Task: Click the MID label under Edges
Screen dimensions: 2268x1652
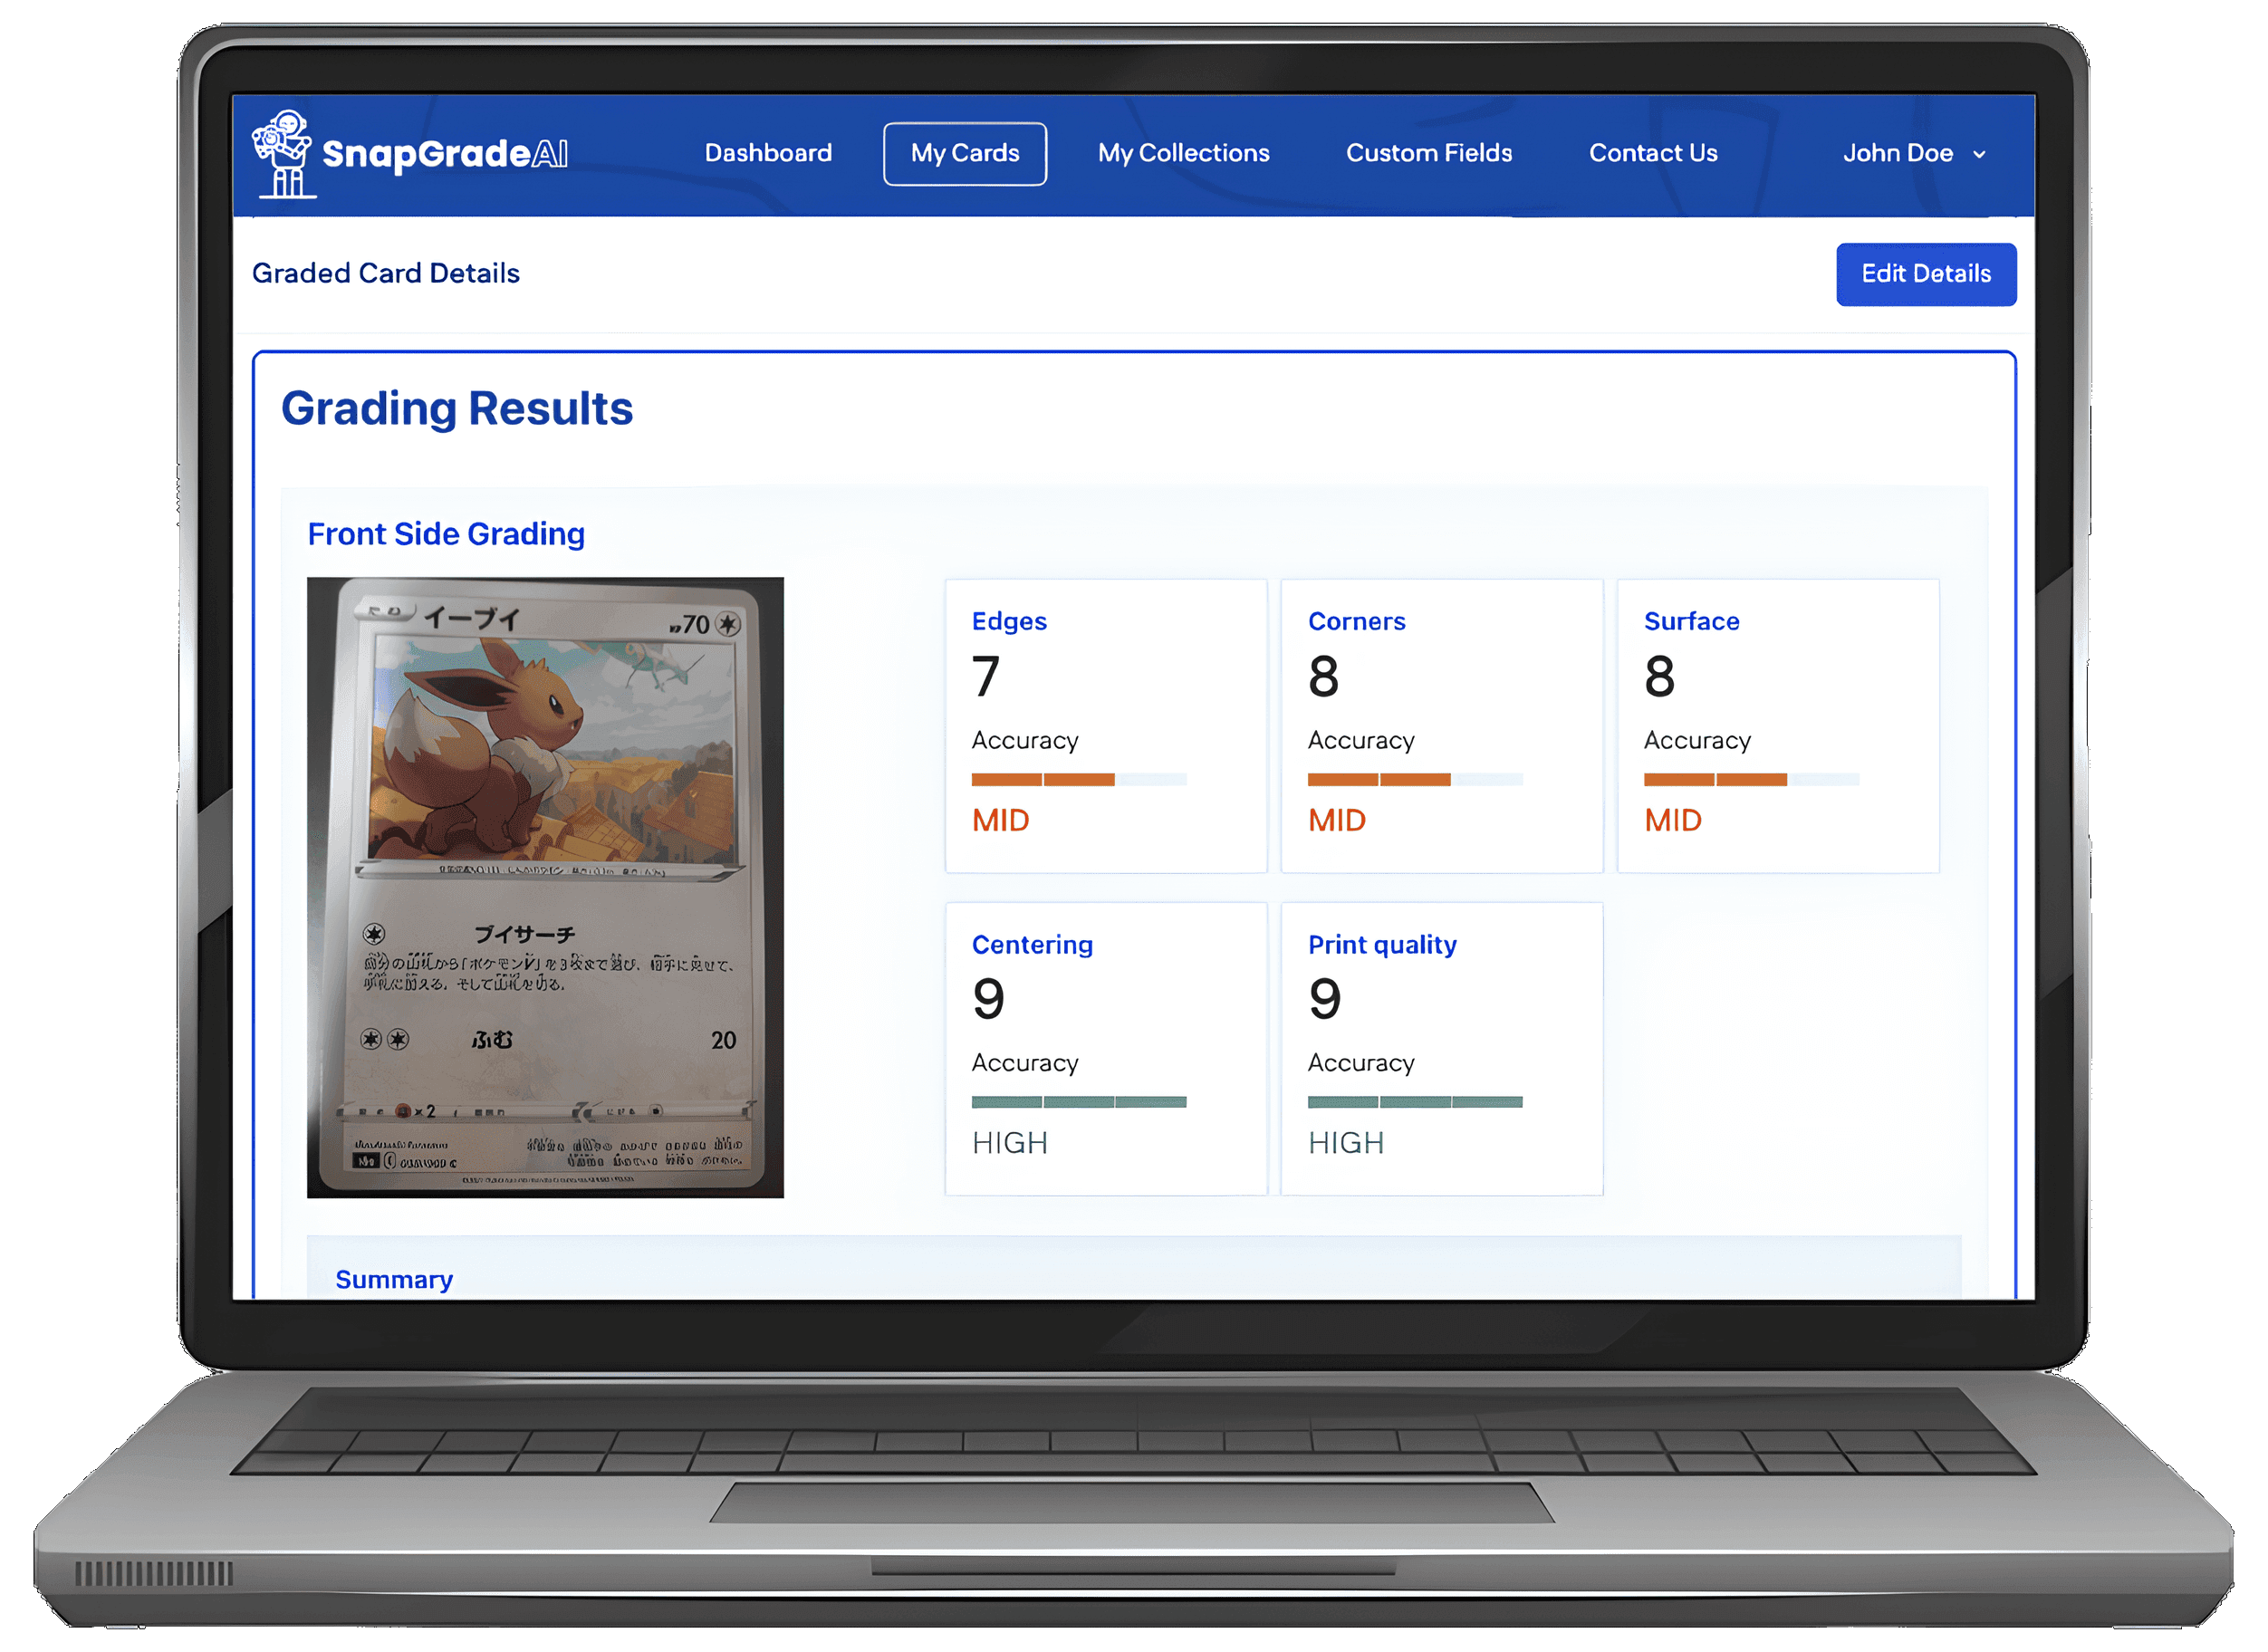Action: (x=1000, y=820)
